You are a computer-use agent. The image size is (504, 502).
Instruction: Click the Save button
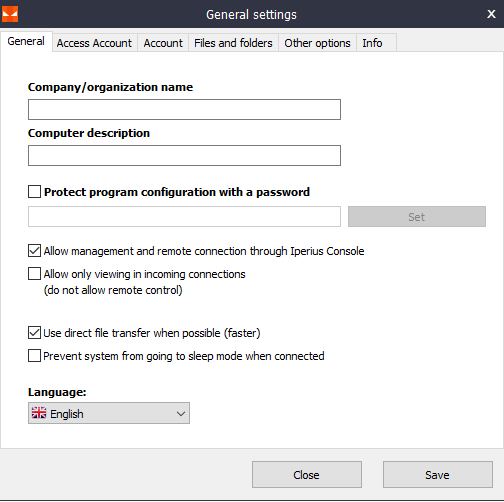[x=438, y=475]
